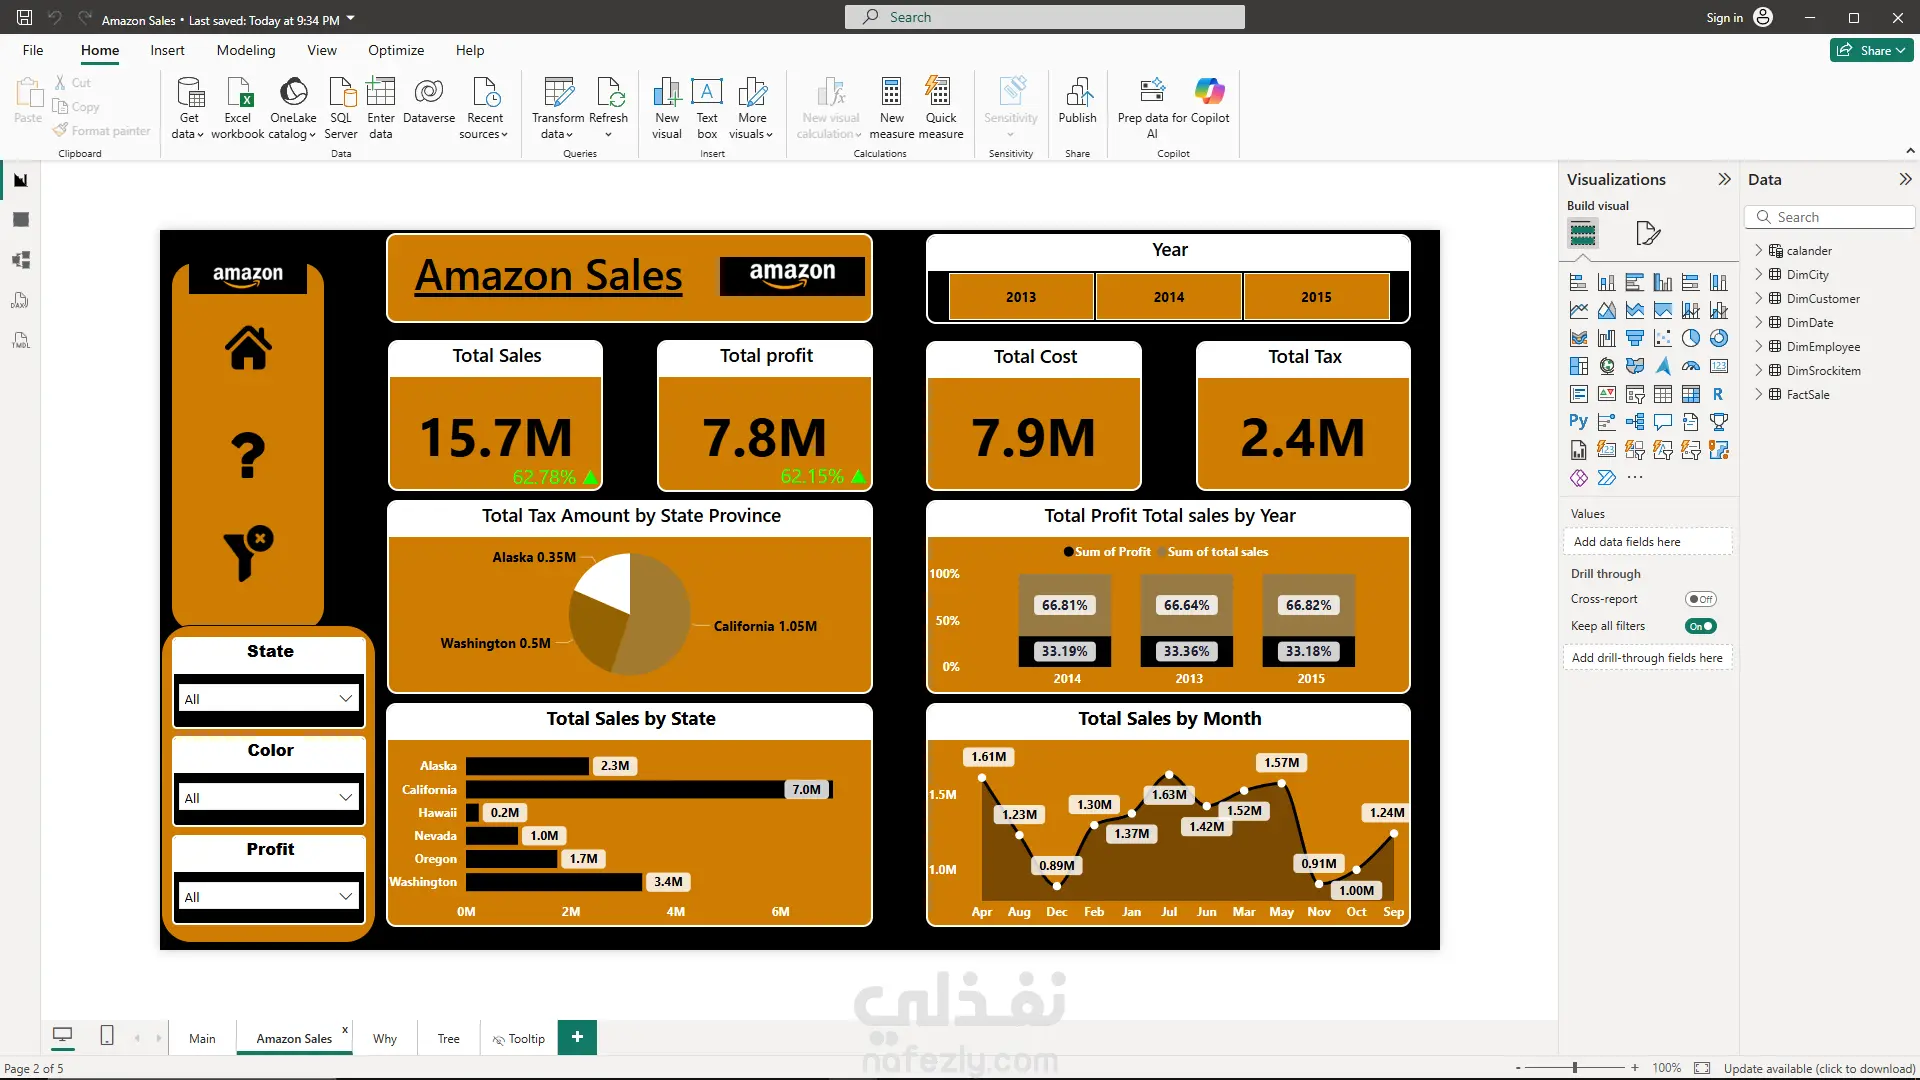Click Prep data for AI
Viewport: 1920px width, 1080px height.
pos(1152,108)
